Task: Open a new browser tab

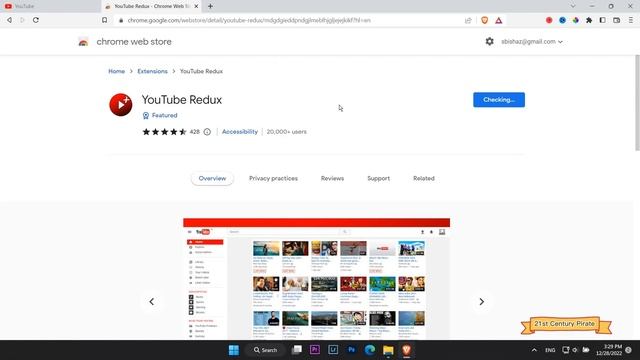Action: [210, 6]
